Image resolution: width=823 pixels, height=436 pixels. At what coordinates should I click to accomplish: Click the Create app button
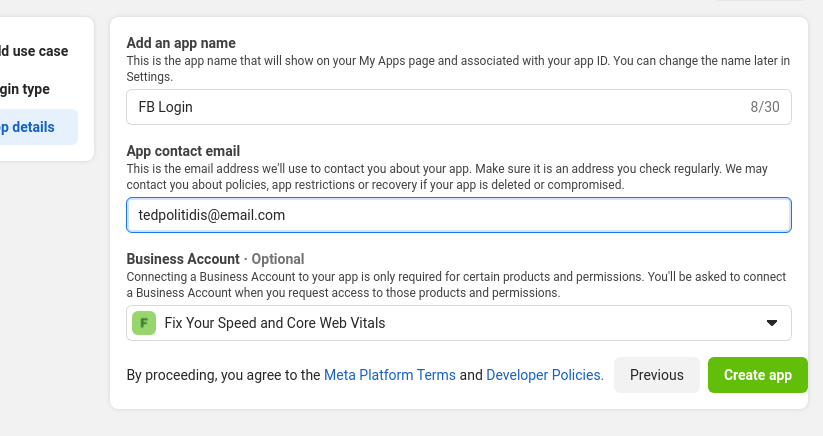click(x=757, y=375)
